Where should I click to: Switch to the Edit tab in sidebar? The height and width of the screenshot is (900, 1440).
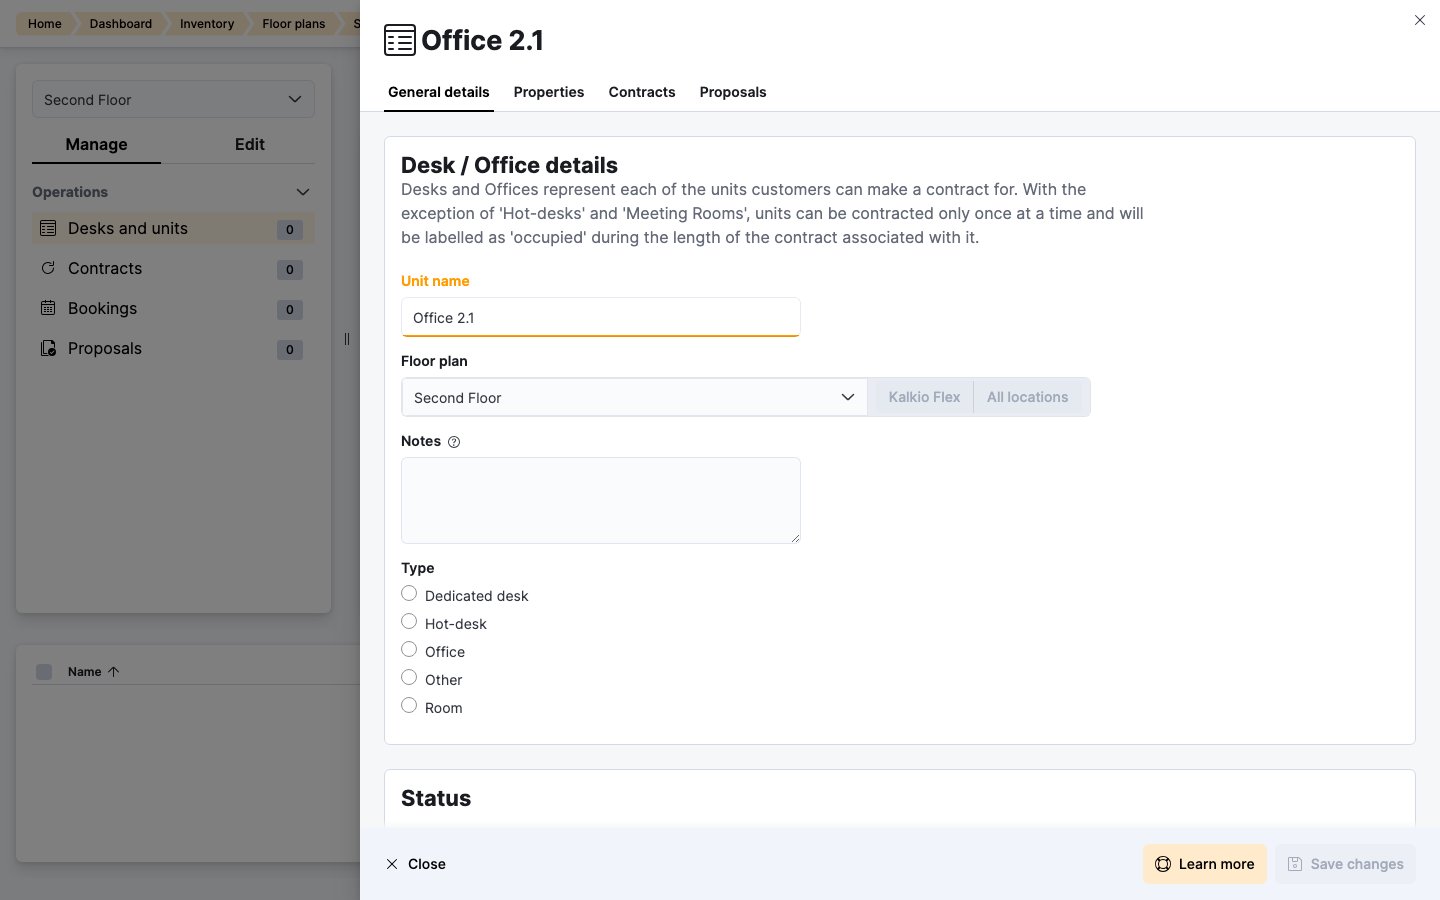coord(250,144)
